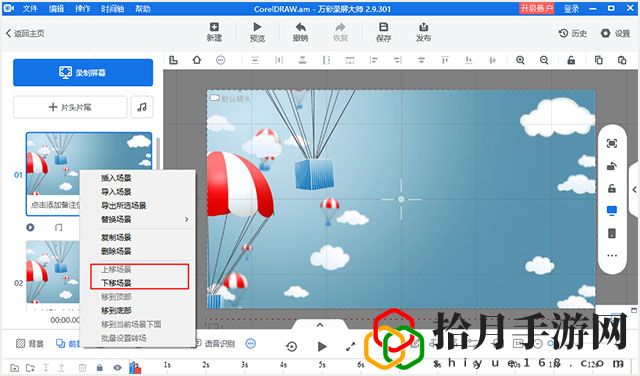Open the 编辑 (Edit) menu
640x376 pixels.
56,8
